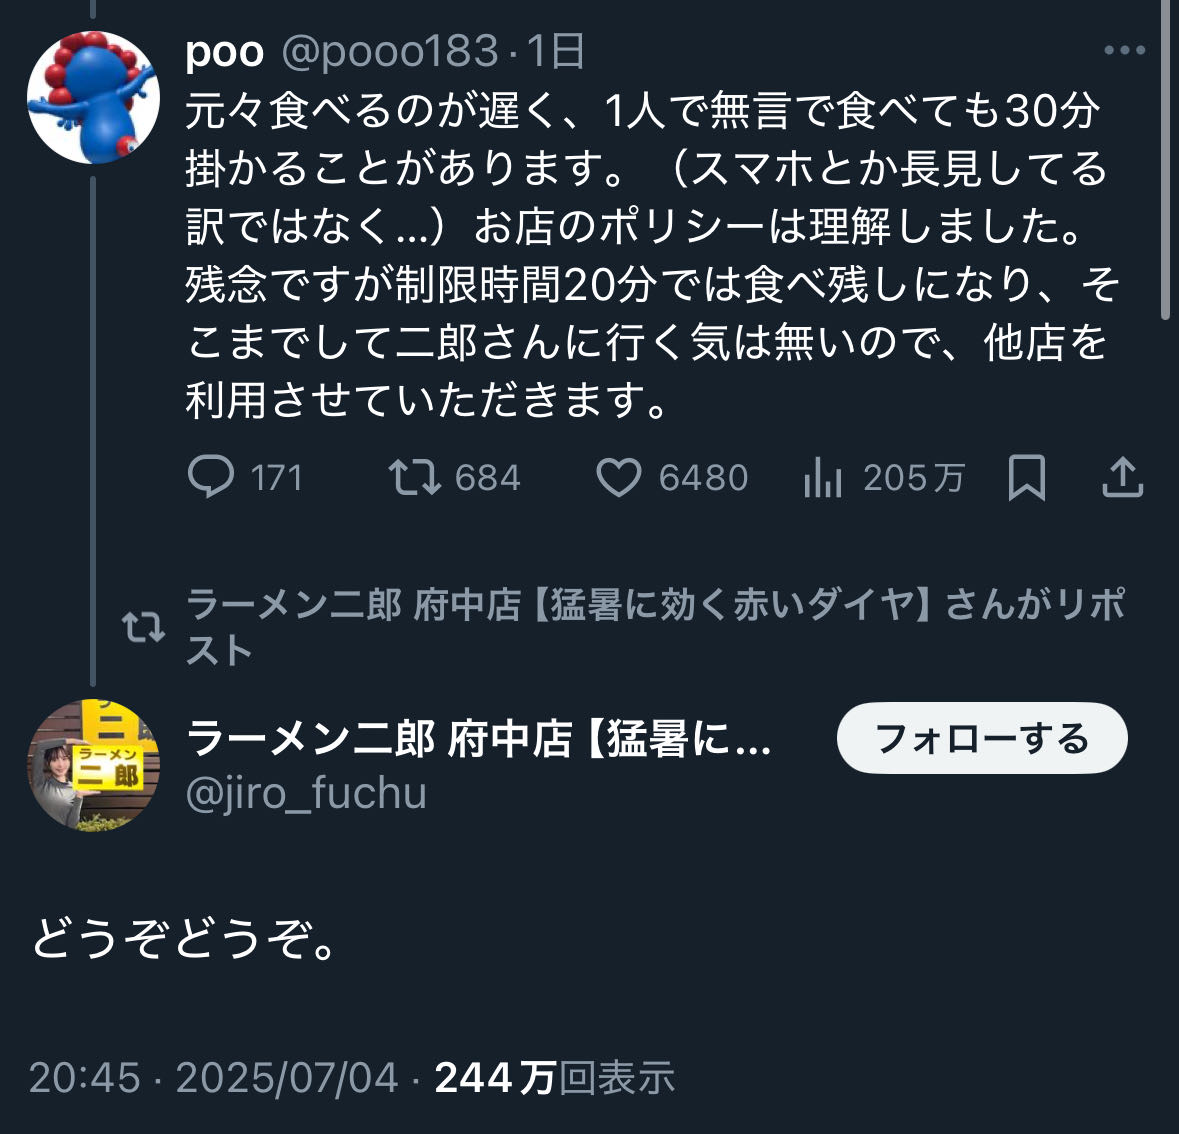Screen dimensions: 1179x1134
Task: Repost poo's post via retweet icon
Action: (x=414, y=477)
